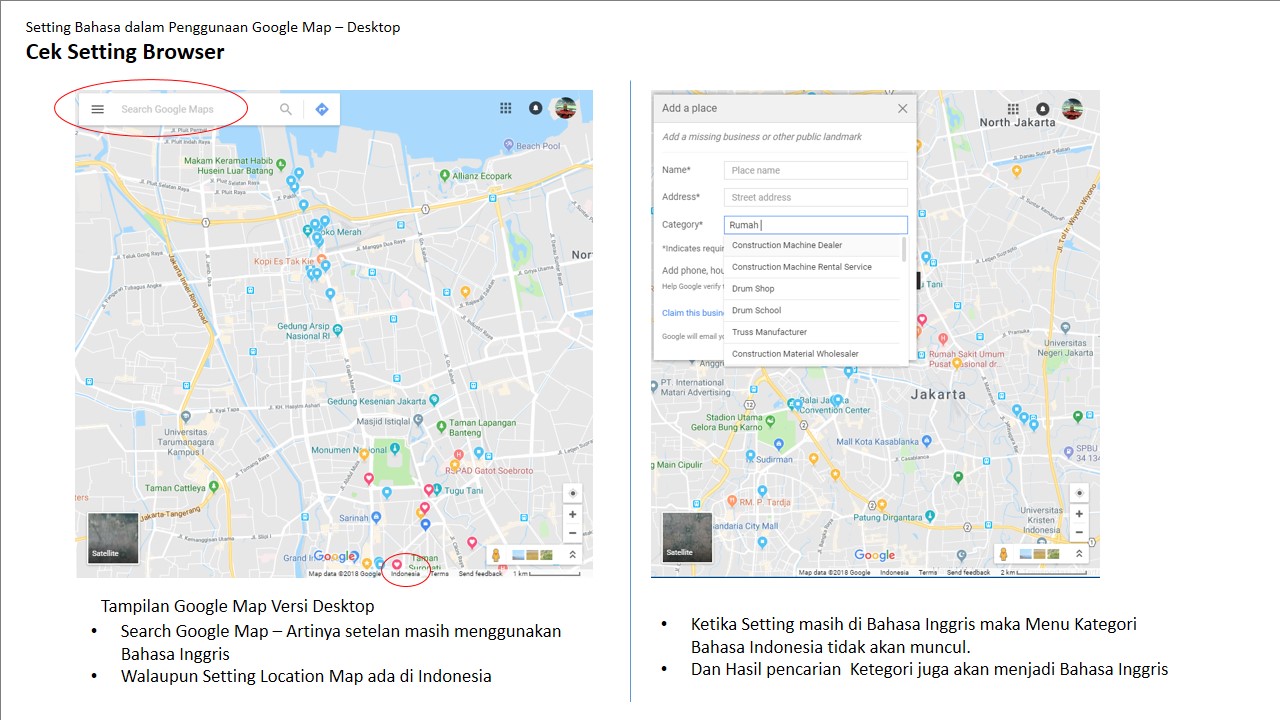
Task: Click Sarinah shopping marker on left map
Action: 376,517
